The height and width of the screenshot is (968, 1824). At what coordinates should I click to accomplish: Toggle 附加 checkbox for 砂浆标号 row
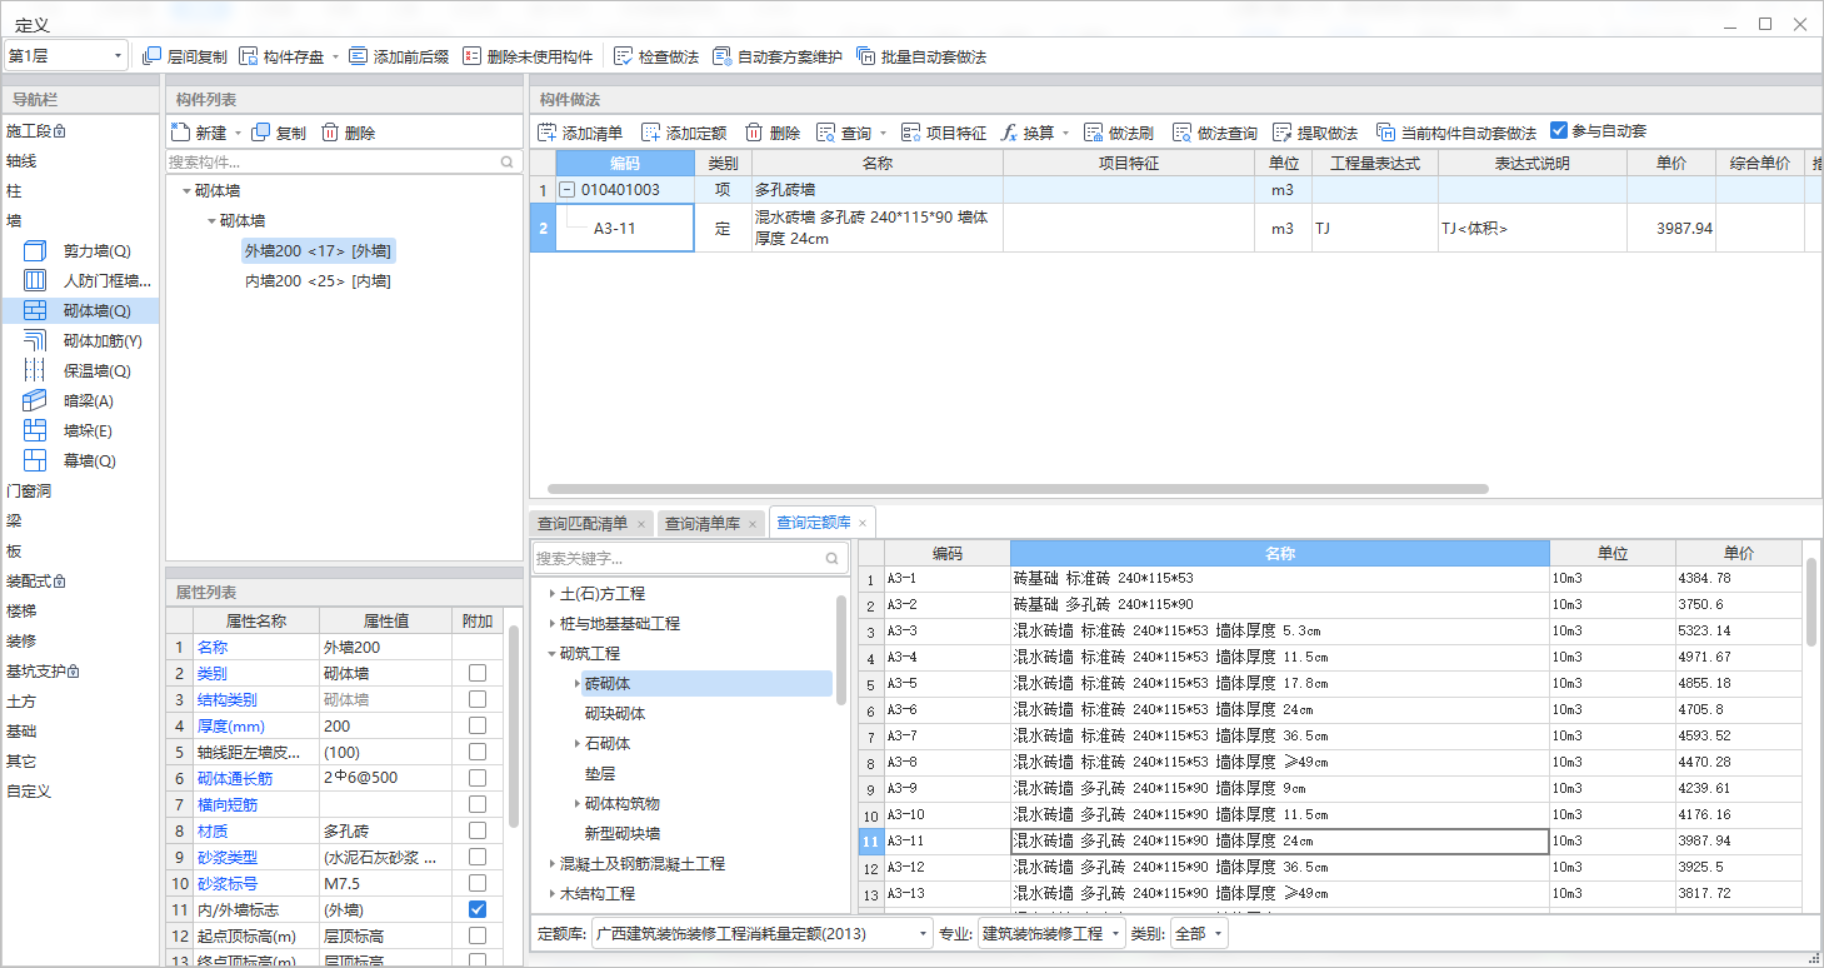477,883
